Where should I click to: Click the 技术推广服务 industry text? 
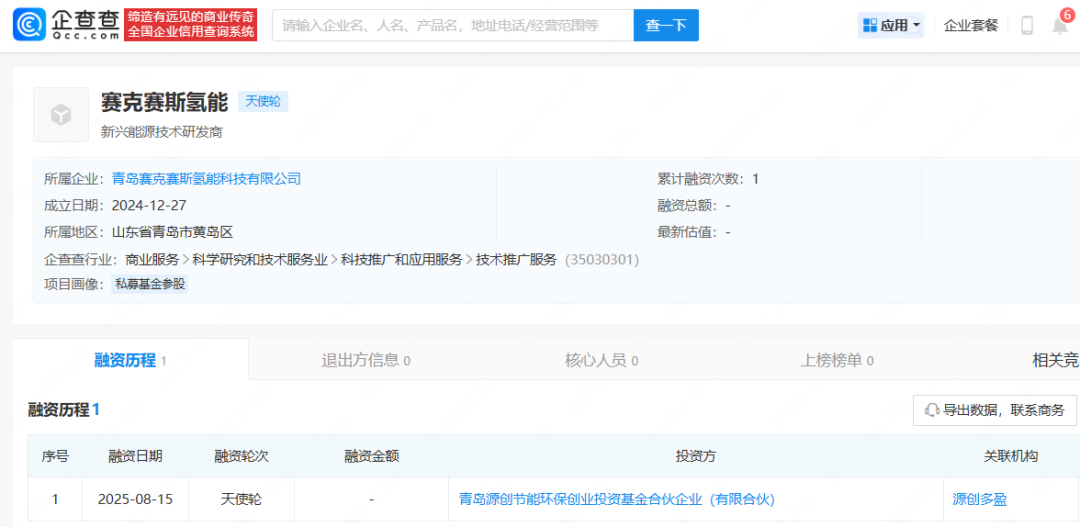click(516, 260)
